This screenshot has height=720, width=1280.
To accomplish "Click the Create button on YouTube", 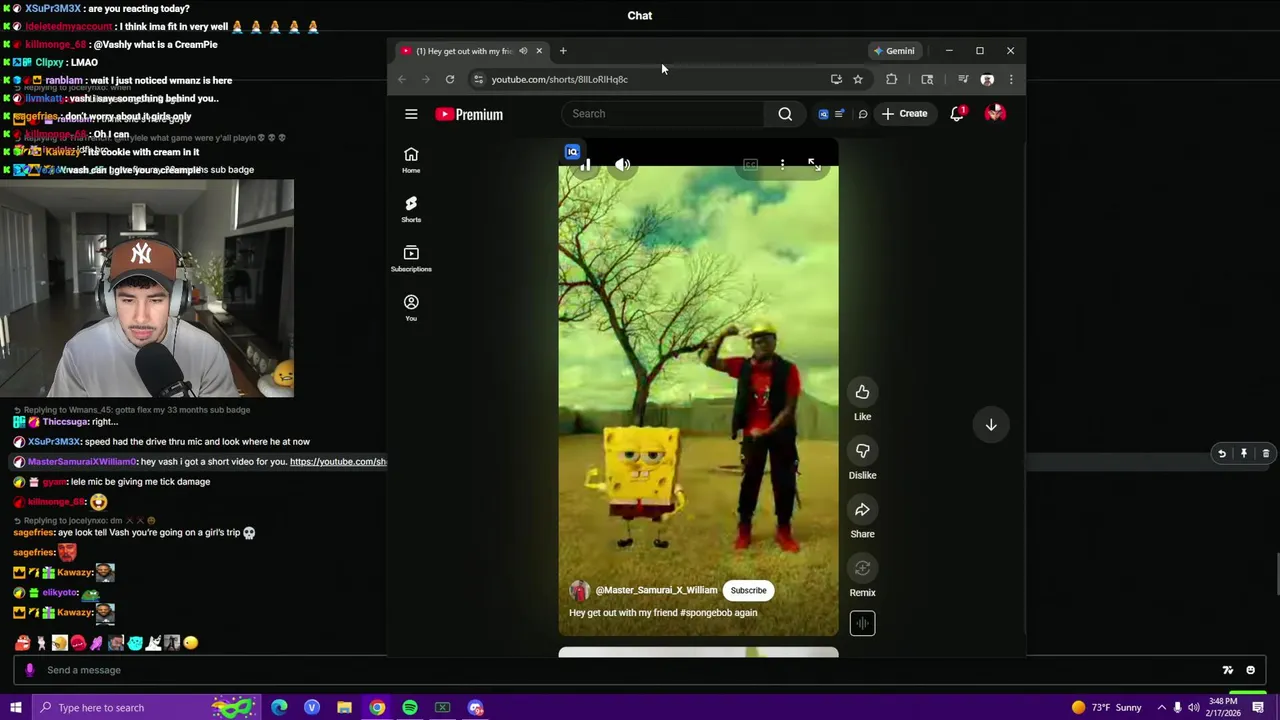I will [904, 114].
